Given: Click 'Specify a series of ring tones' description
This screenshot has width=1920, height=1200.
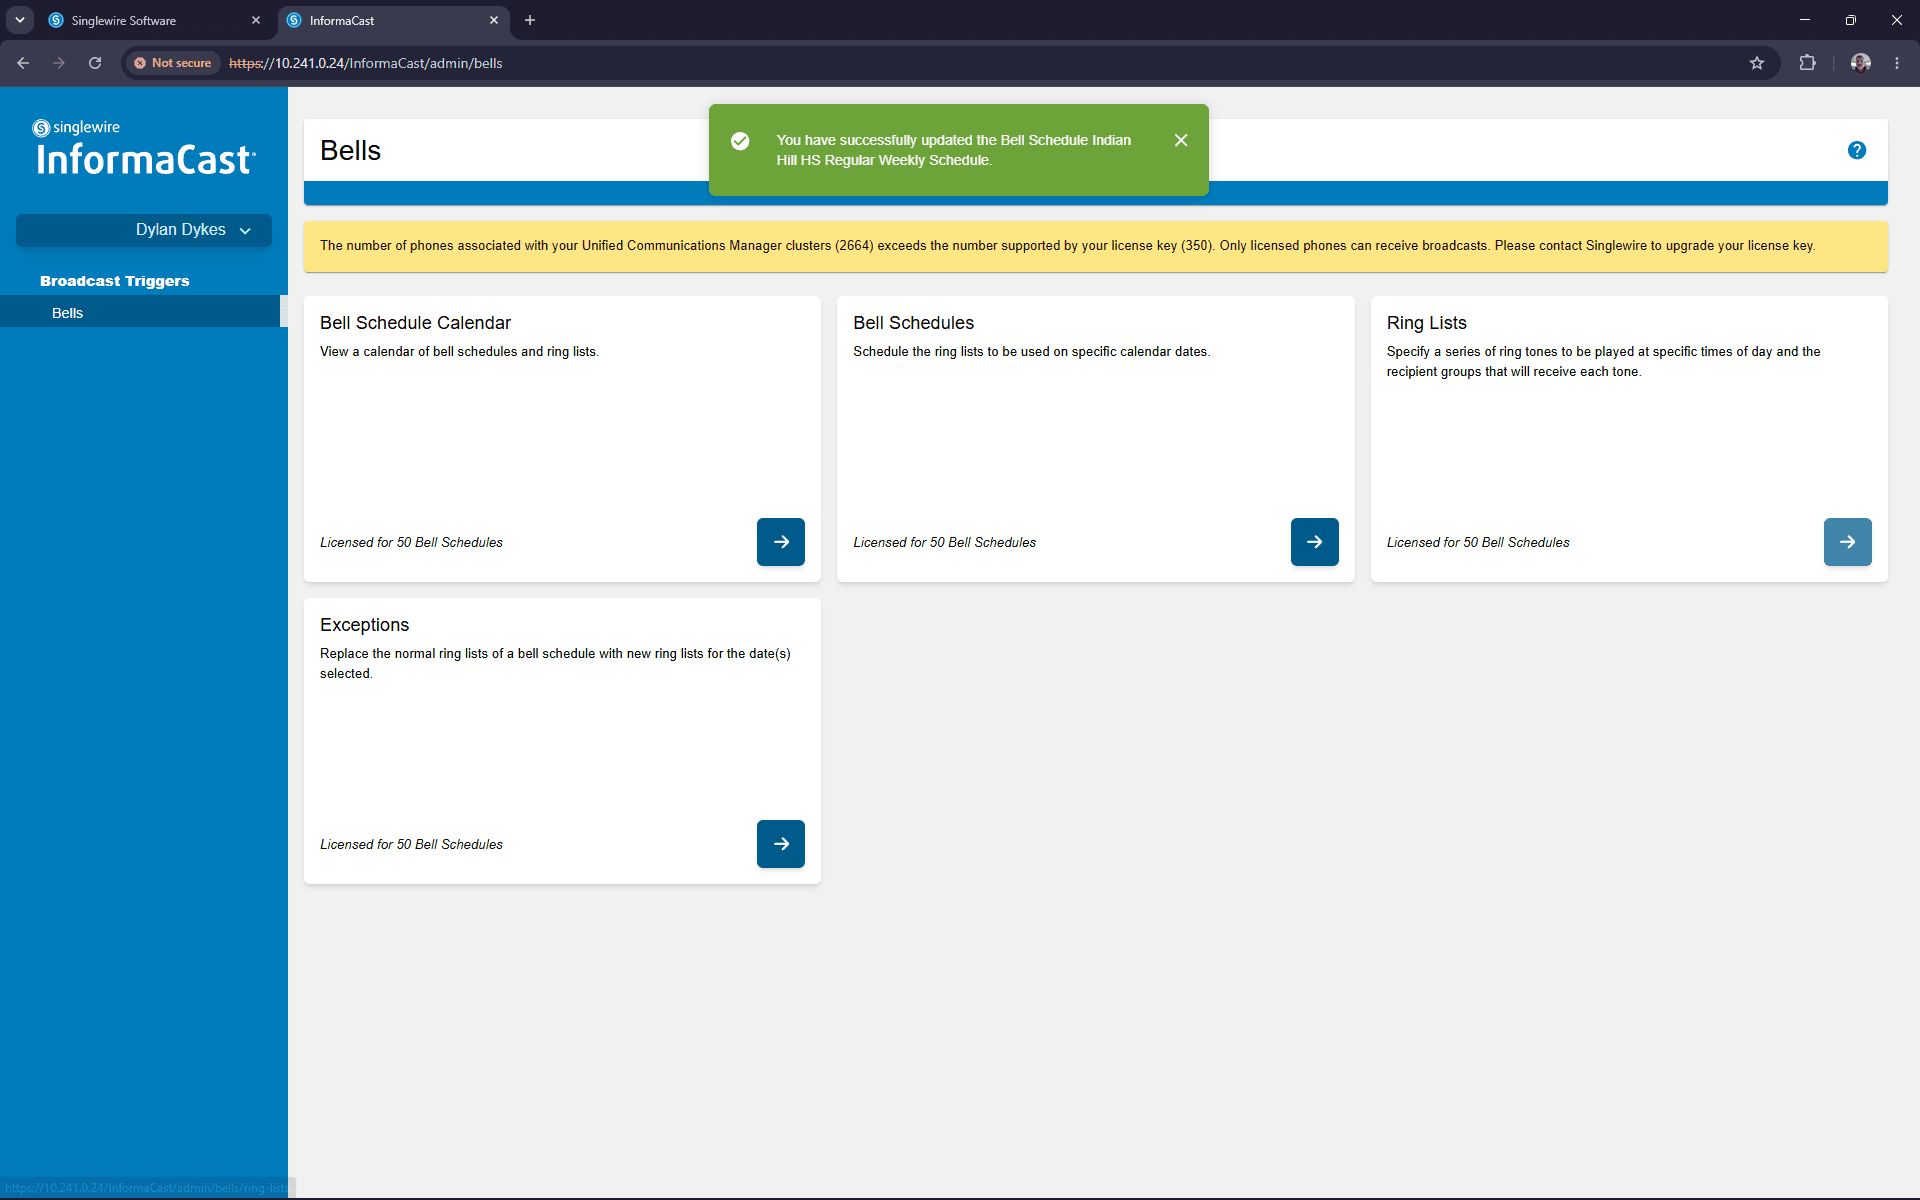Looking at the screenshot, I should [1603, 362].
